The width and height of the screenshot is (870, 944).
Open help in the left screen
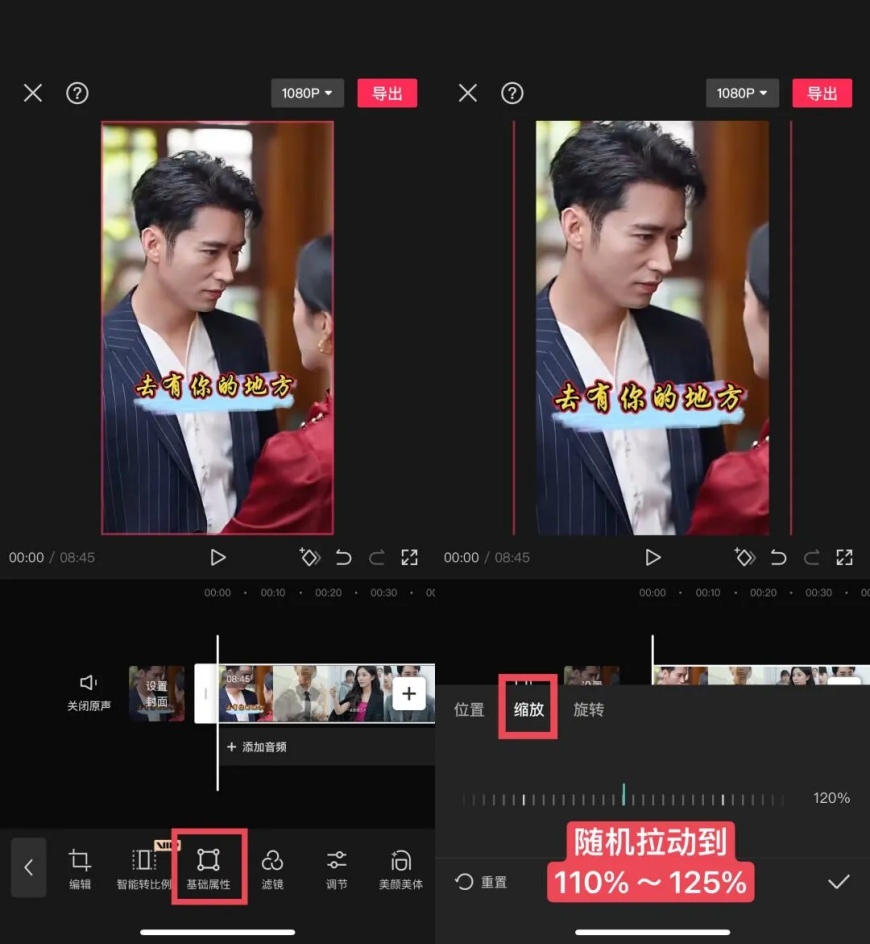click(77, 93)
